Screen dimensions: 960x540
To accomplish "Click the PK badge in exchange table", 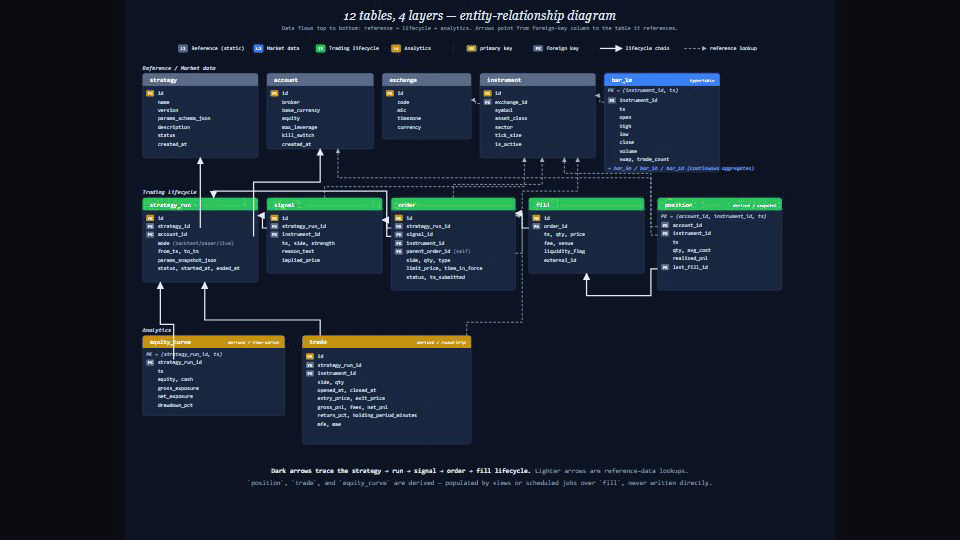I will (x=390, y=93).
